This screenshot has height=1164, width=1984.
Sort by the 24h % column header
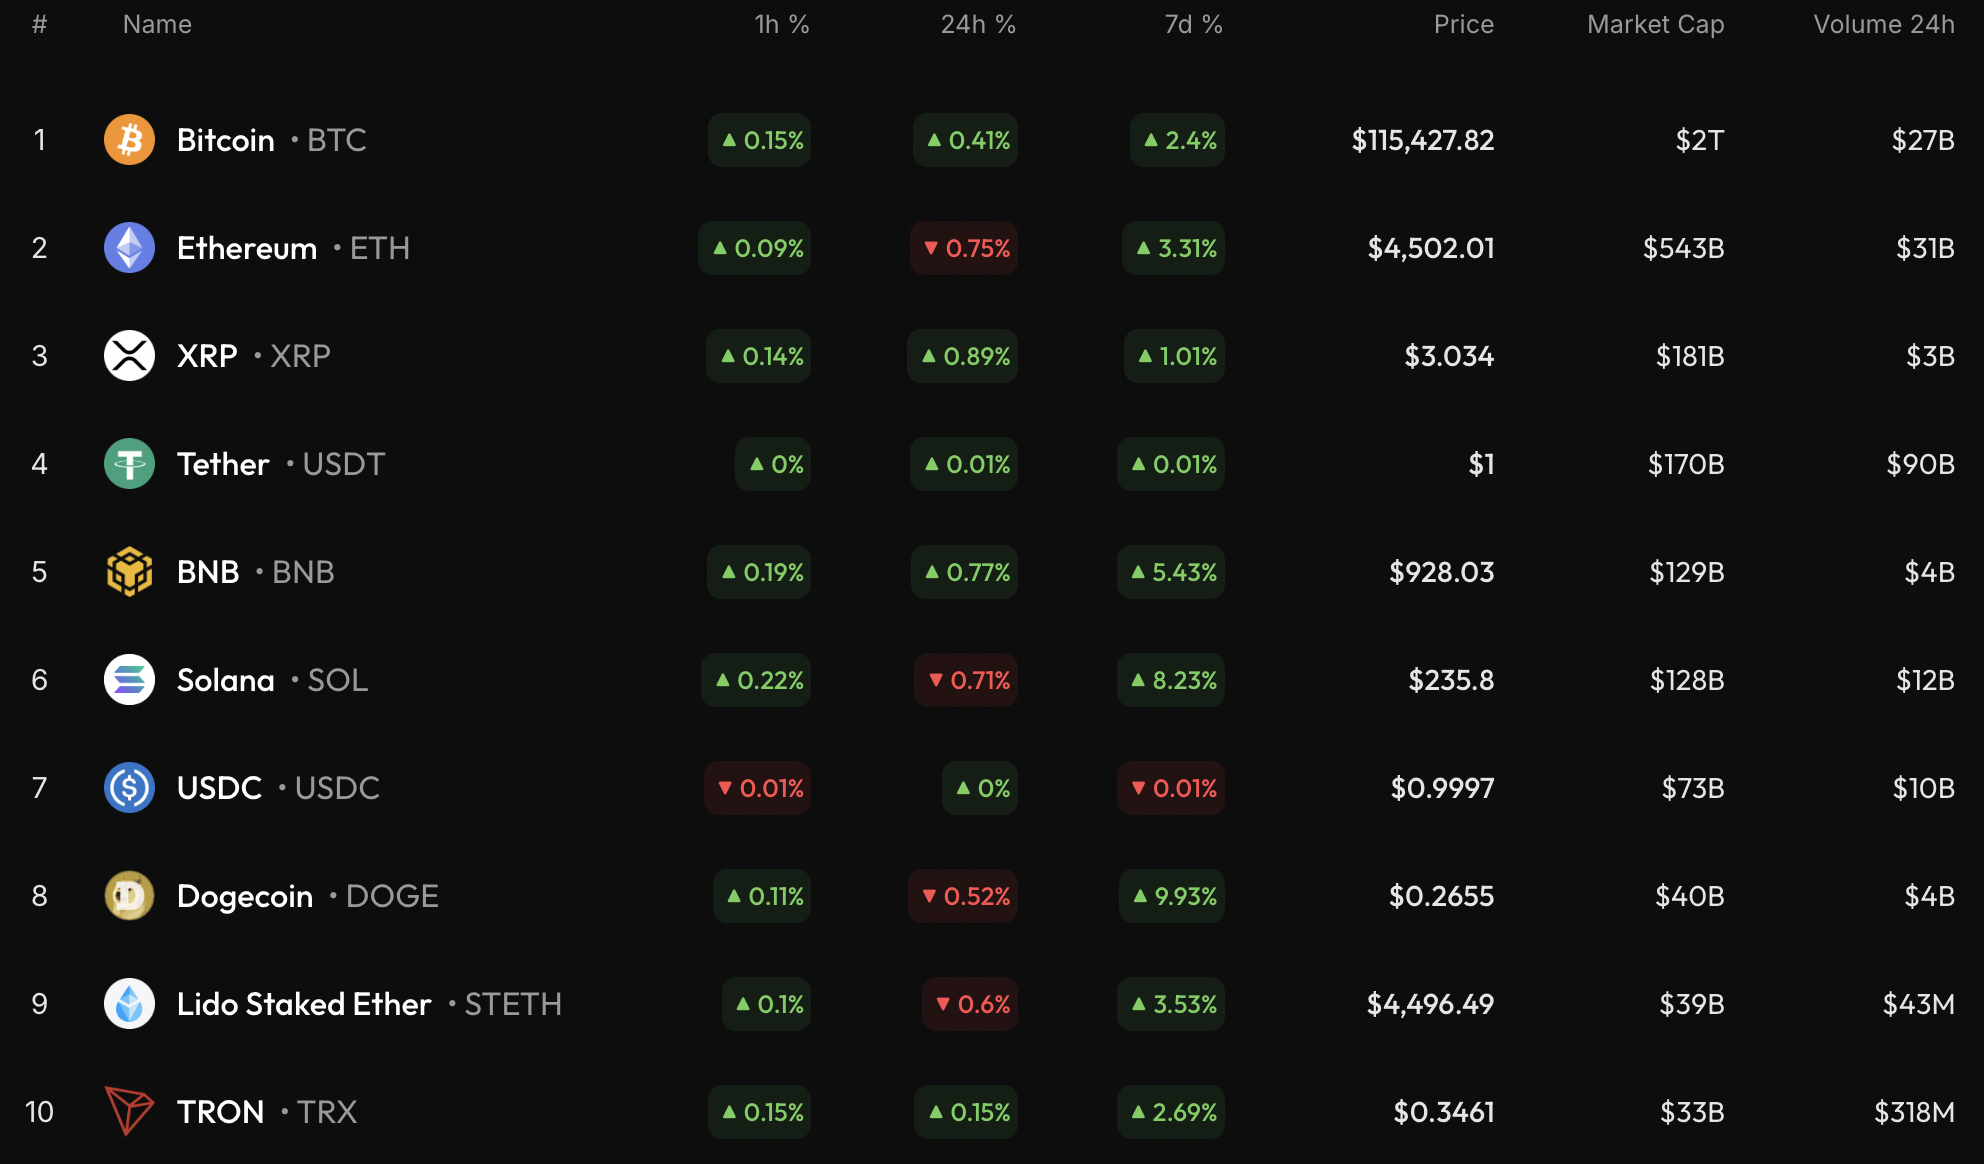click(977, 24)
